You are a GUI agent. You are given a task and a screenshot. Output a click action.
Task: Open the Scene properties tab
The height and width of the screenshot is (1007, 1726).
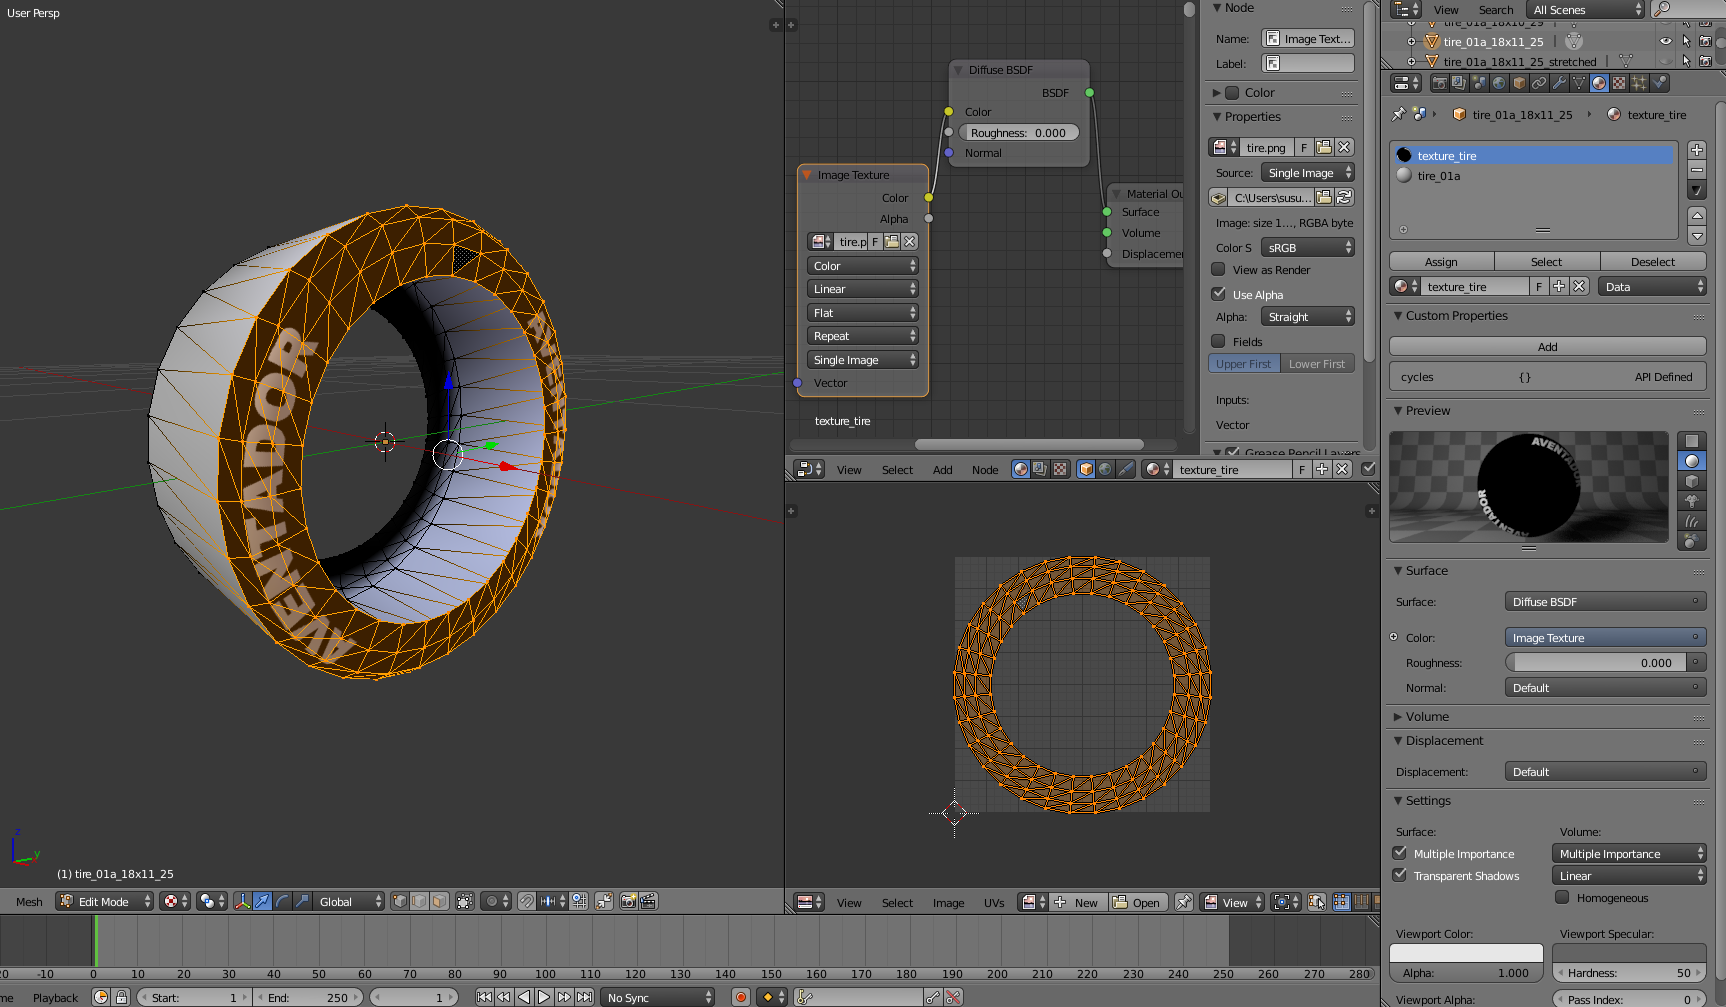point(1479,83)
